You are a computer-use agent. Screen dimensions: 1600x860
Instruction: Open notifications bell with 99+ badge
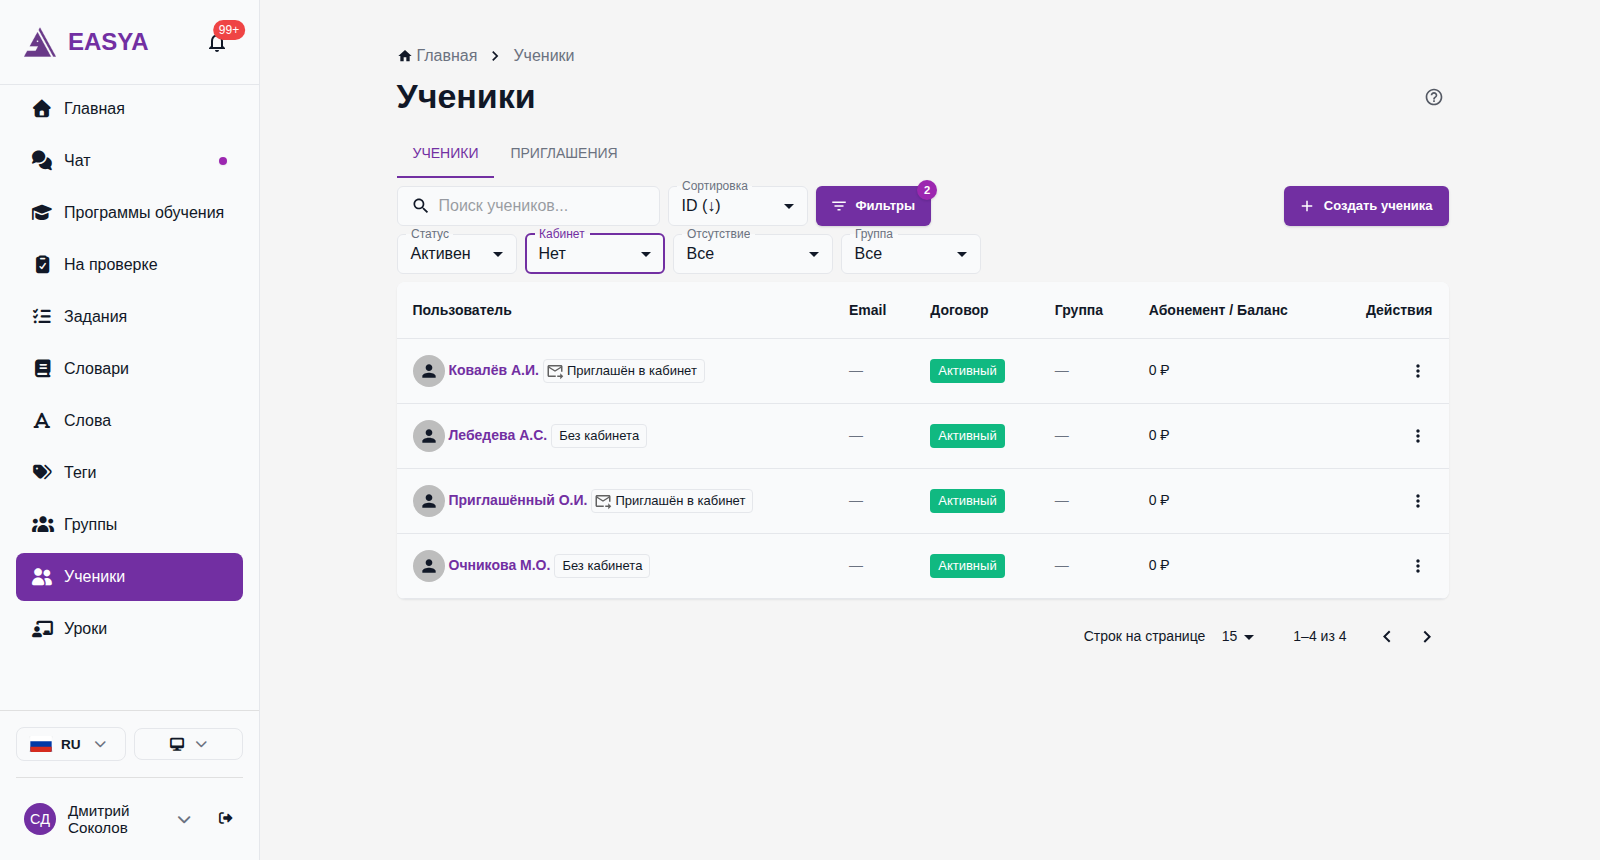click(217, 42)
